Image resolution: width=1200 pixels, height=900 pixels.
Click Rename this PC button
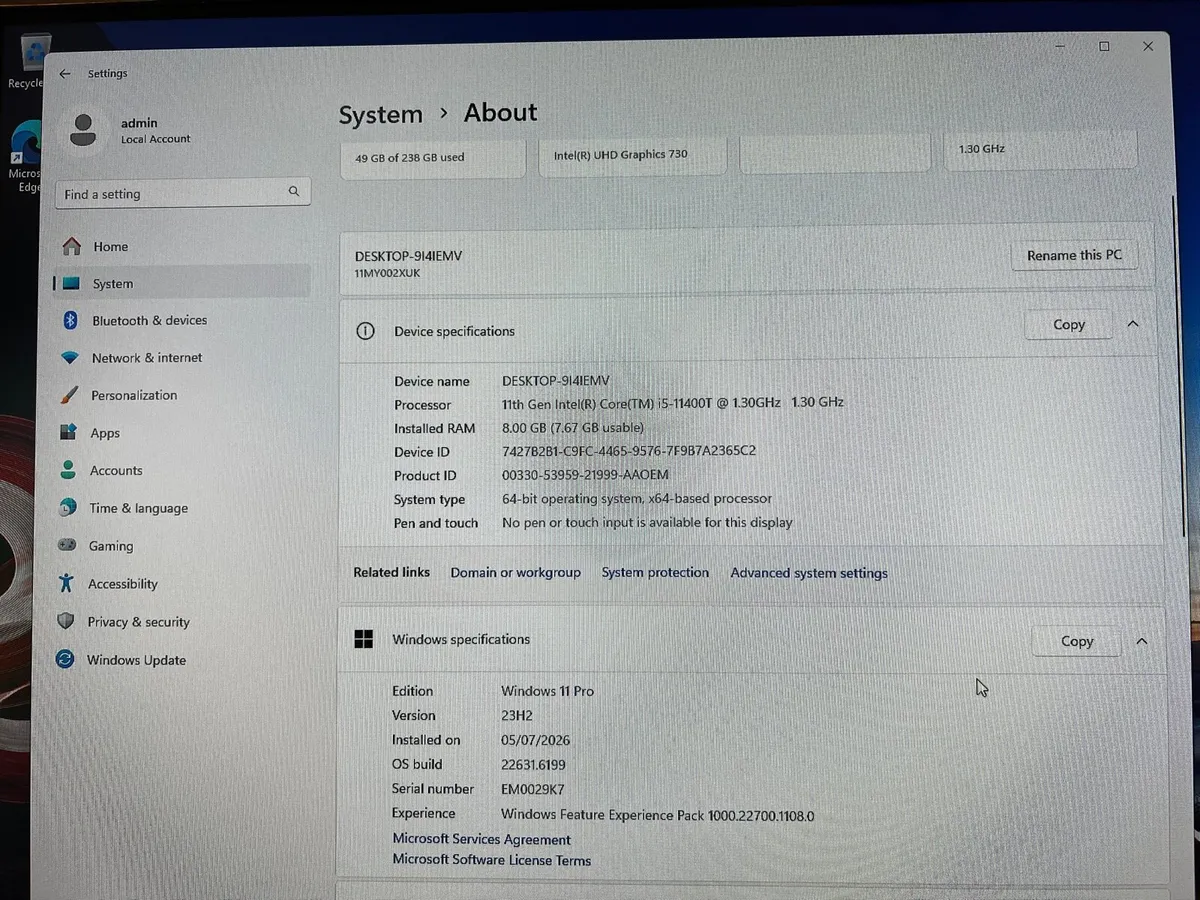1074,255
